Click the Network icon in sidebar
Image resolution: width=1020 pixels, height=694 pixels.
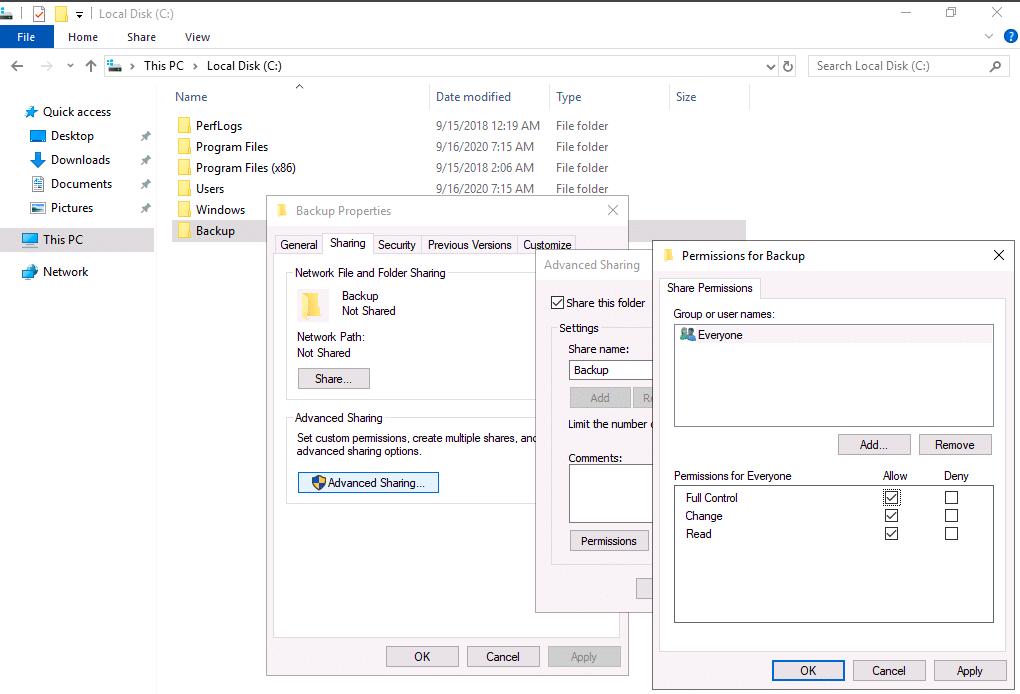point(30,272)
